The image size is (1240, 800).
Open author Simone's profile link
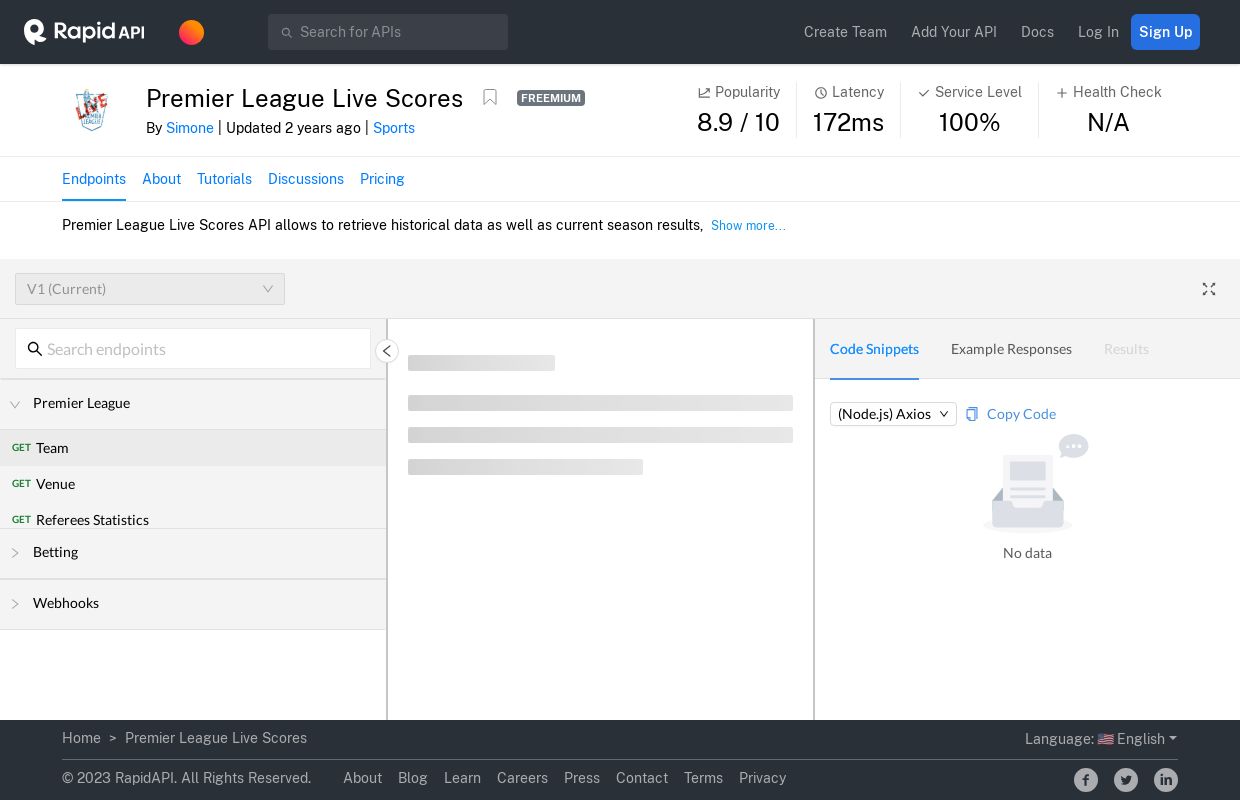tap(190, 128)
